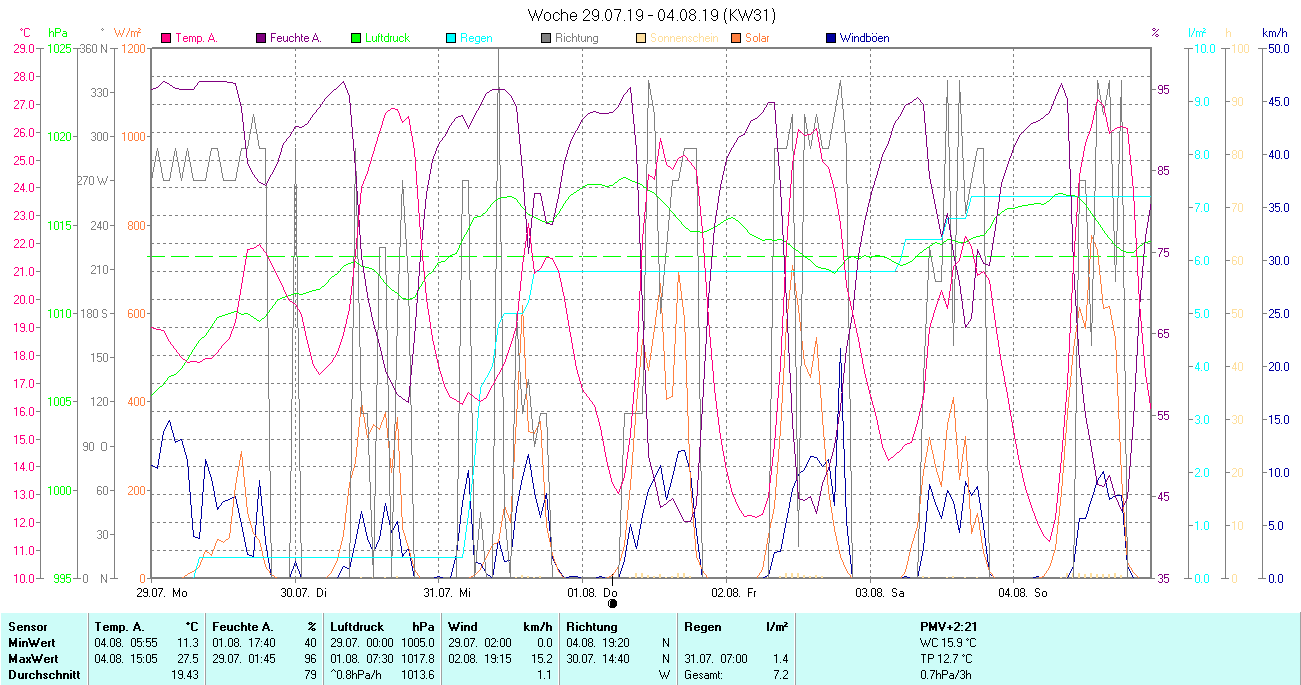Select the chart title 'Woche 29.07.19 - 04.08.19 (KW31)'
The width and height of the screenshot is (1301, 685).
pyautogui.click(x=651, y=15)
